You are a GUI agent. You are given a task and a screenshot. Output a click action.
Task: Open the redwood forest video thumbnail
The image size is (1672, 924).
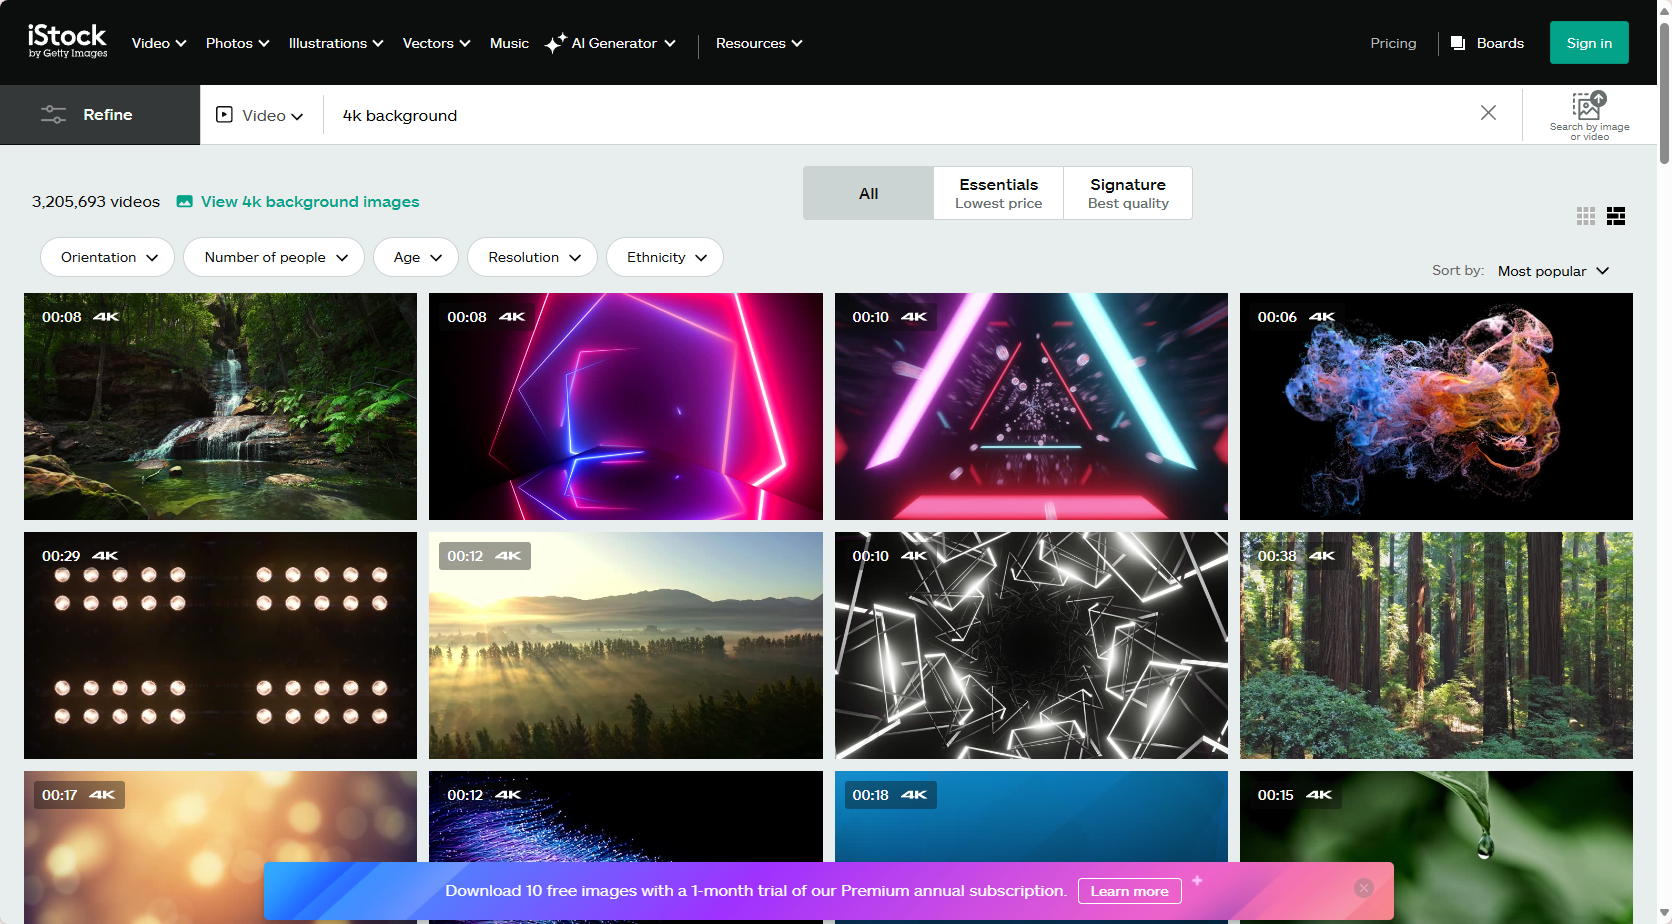1436,645
